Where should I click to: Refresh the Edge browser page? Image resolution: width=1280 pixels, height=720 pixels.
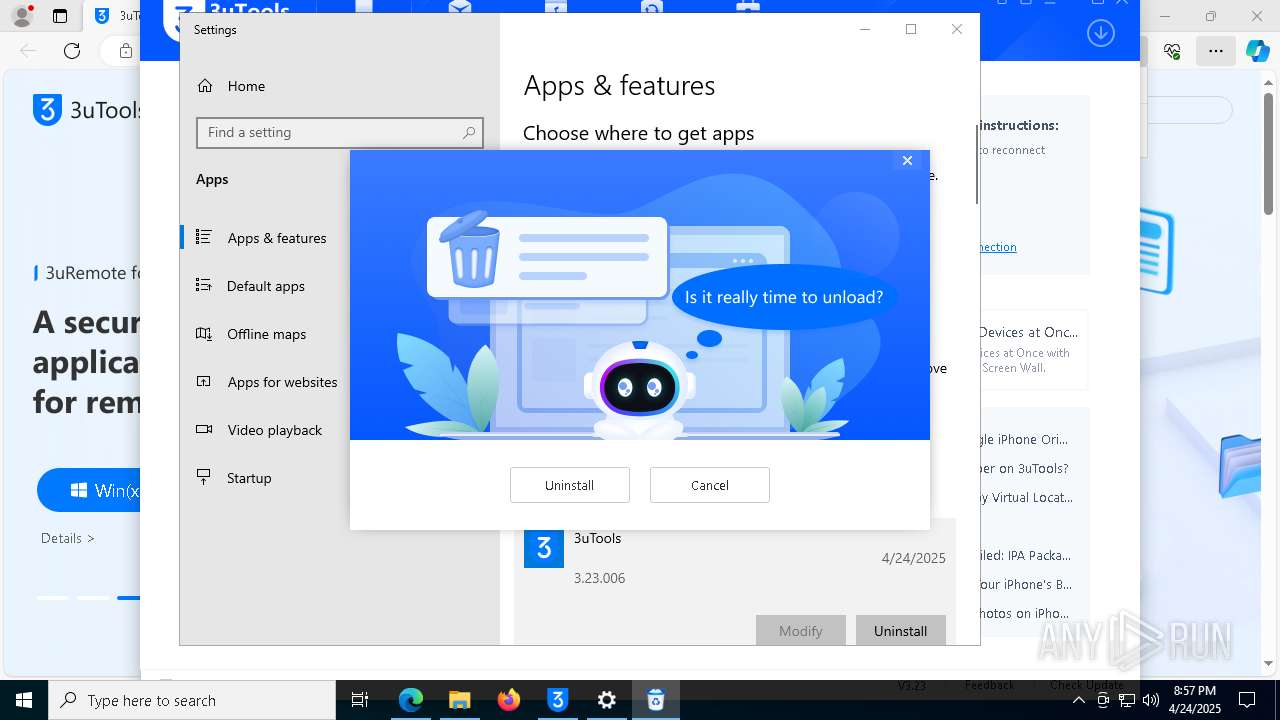pos(72,50)
